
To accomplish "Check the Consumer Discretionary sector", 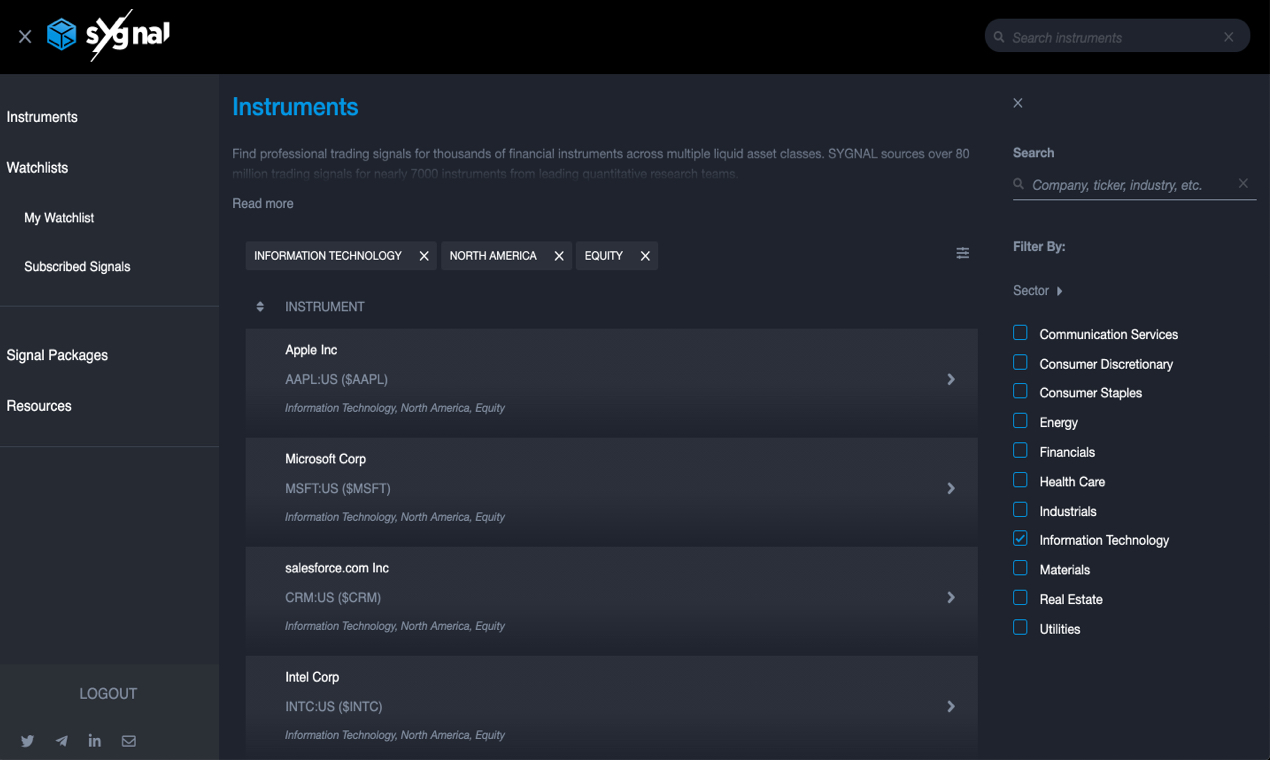I will [1020, 362].
